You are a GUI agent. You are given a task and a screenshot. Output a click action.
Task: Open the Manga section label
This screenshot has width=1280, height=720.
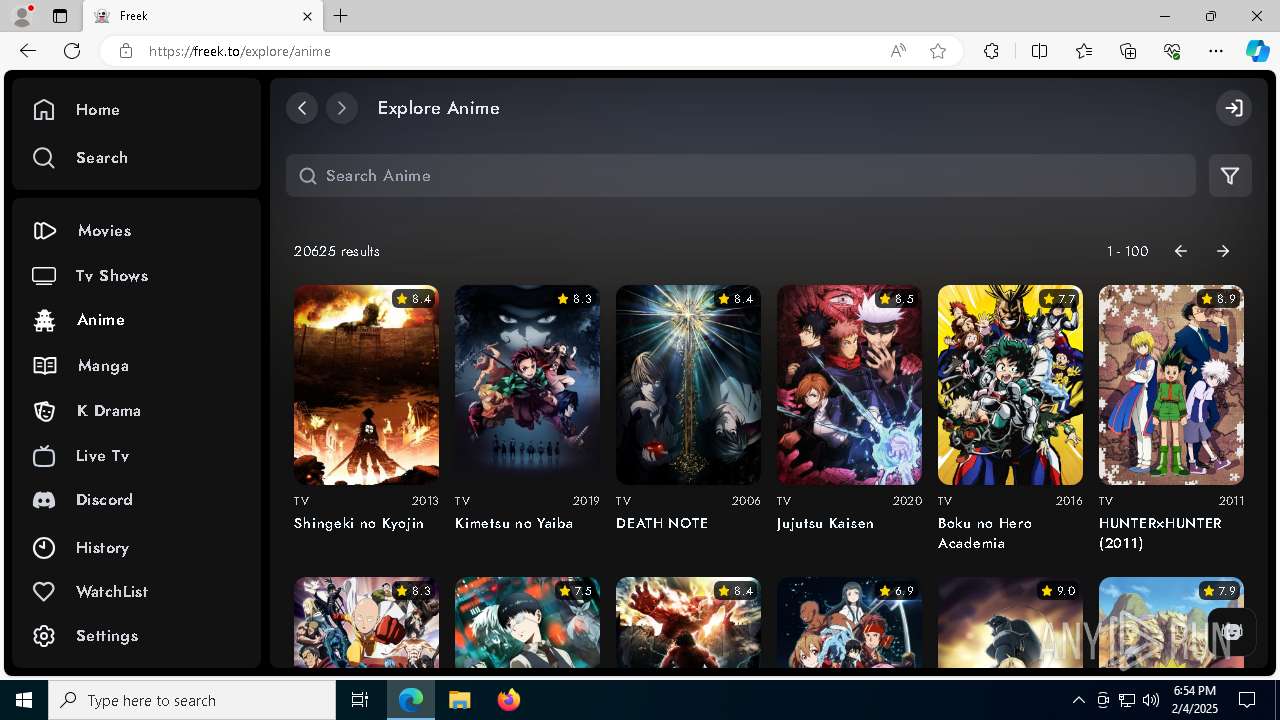coord(103,366)
